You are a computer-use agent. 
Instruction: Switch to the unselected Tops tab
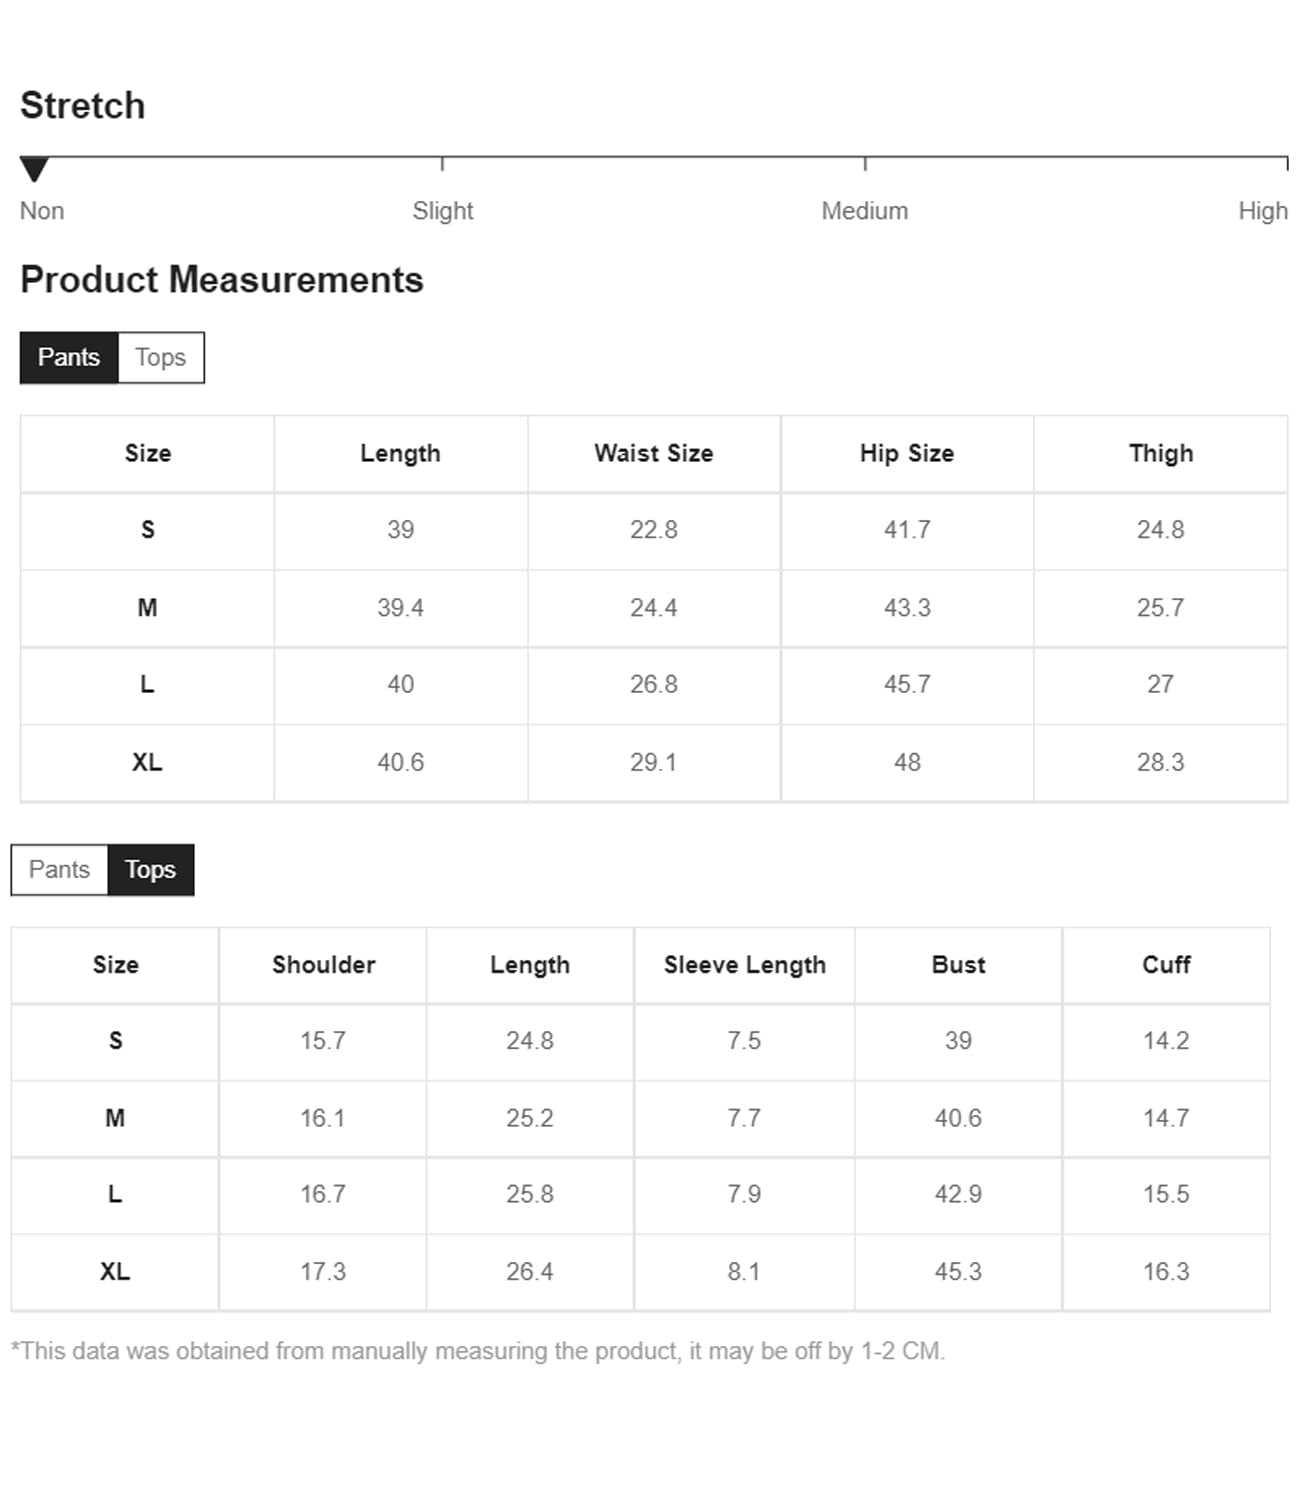160,358
